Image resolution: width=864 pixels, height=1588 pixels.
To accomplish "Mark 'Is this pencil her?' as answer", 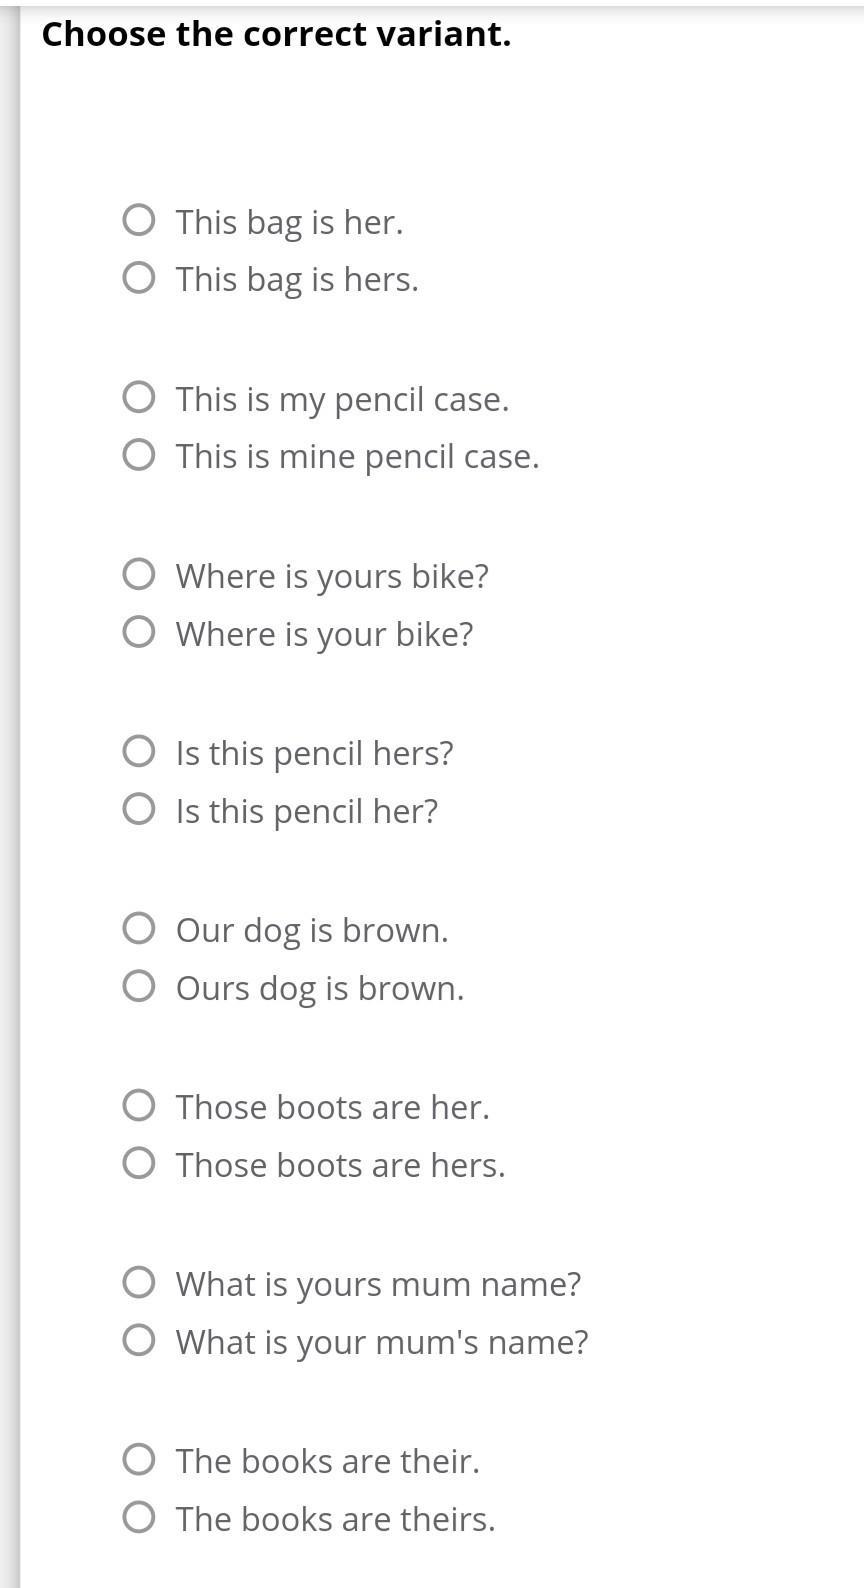I will (139, 809).
